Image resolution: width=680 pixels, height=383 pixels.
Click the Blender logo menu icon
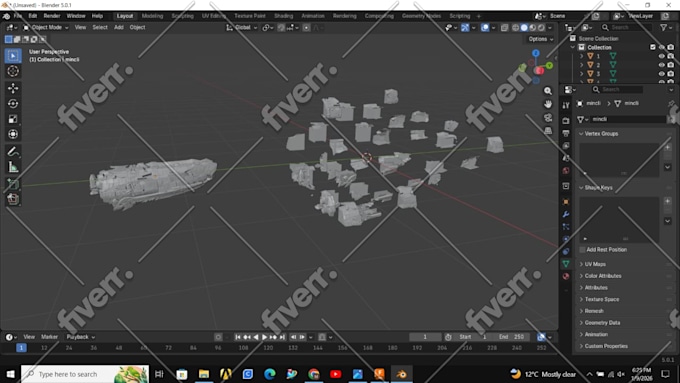click(x=7, y=16)
